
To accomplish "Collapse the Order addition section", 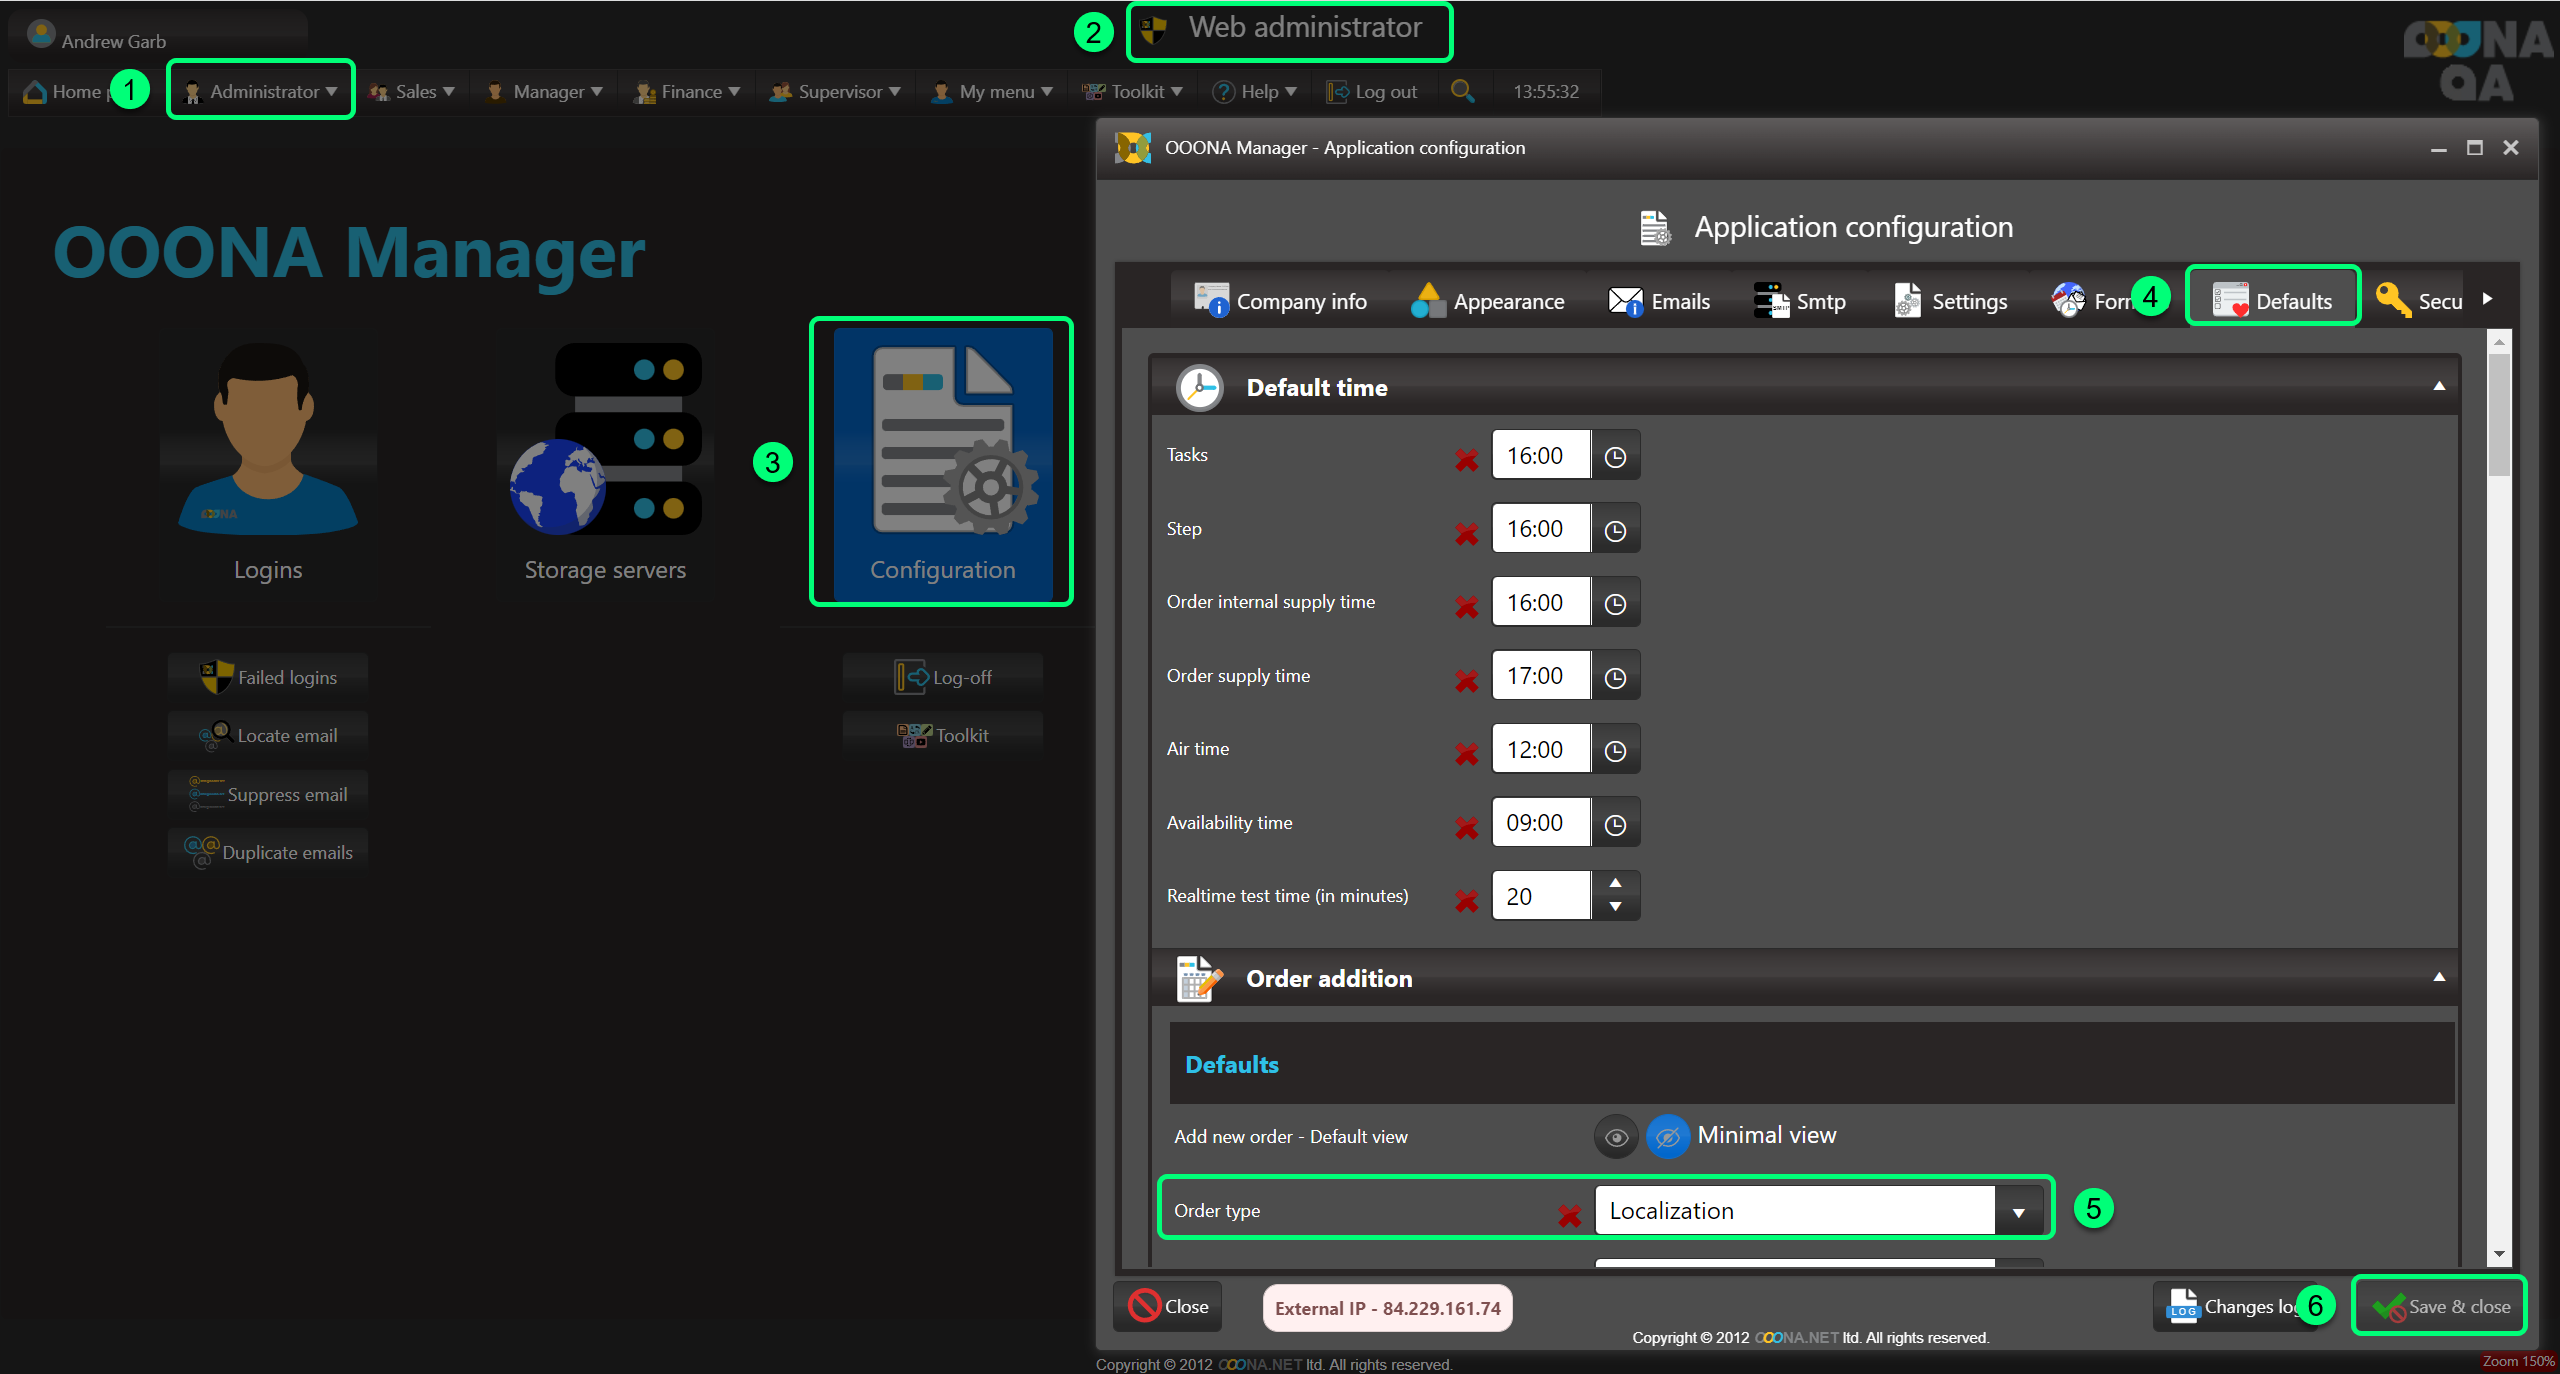I will [2439, 977].
